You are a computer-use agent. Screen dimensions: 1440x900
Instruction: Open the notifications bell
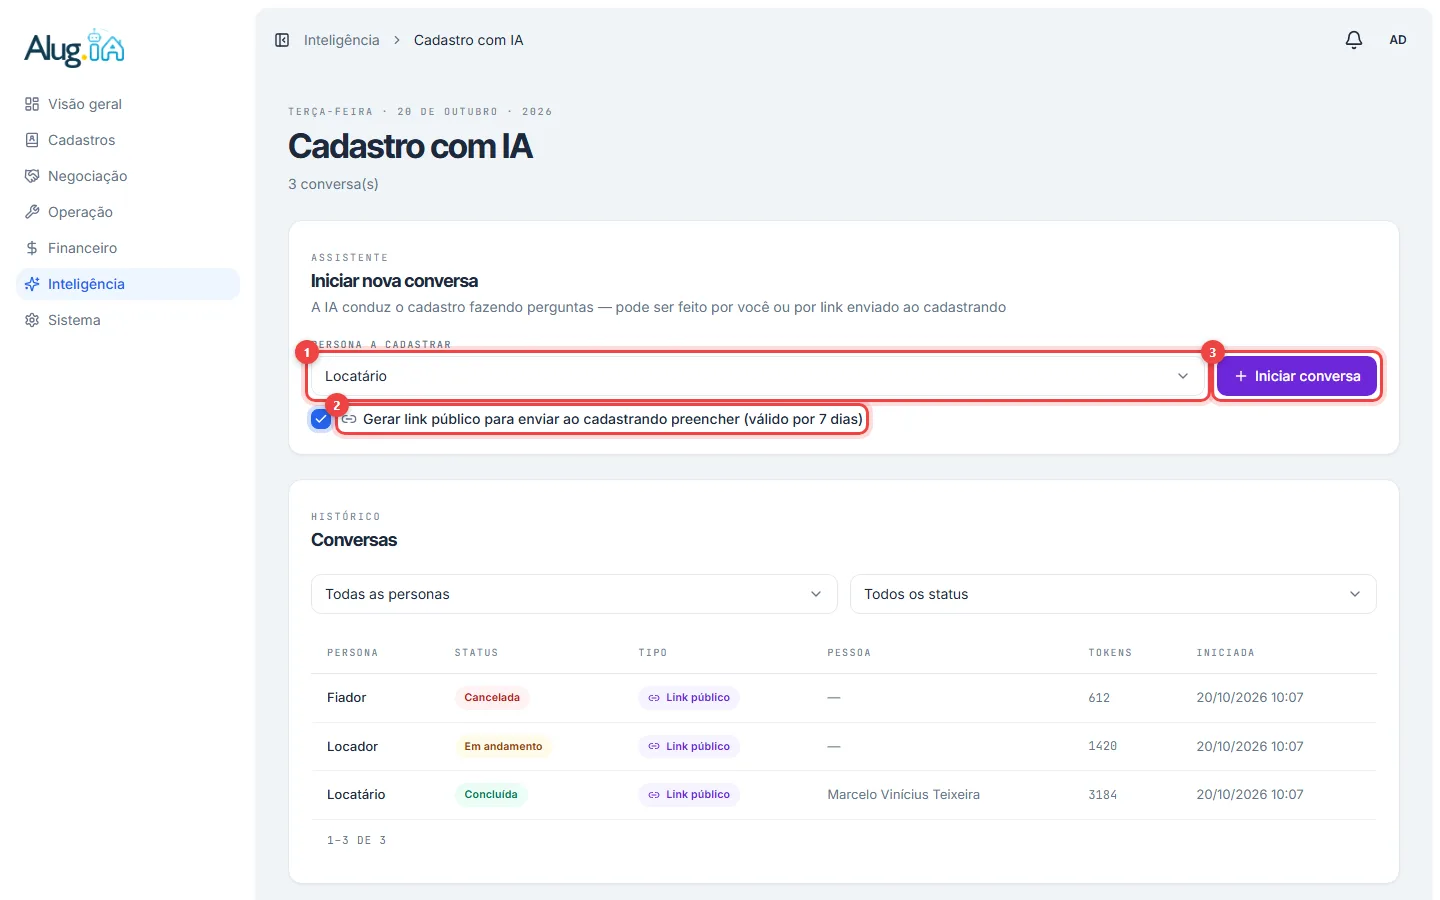tap(1354, 40)
